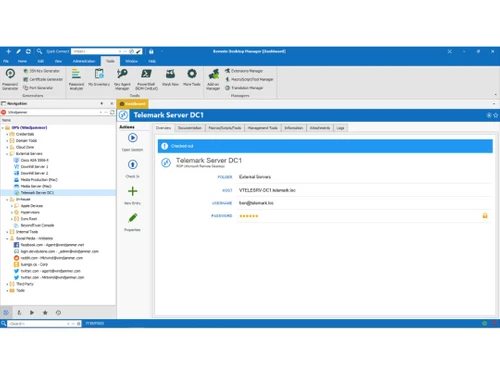Click the play icon in the bottom navigation bar
Screen dimensions: 500x375
pyautogui.click(x=32, y=312)
